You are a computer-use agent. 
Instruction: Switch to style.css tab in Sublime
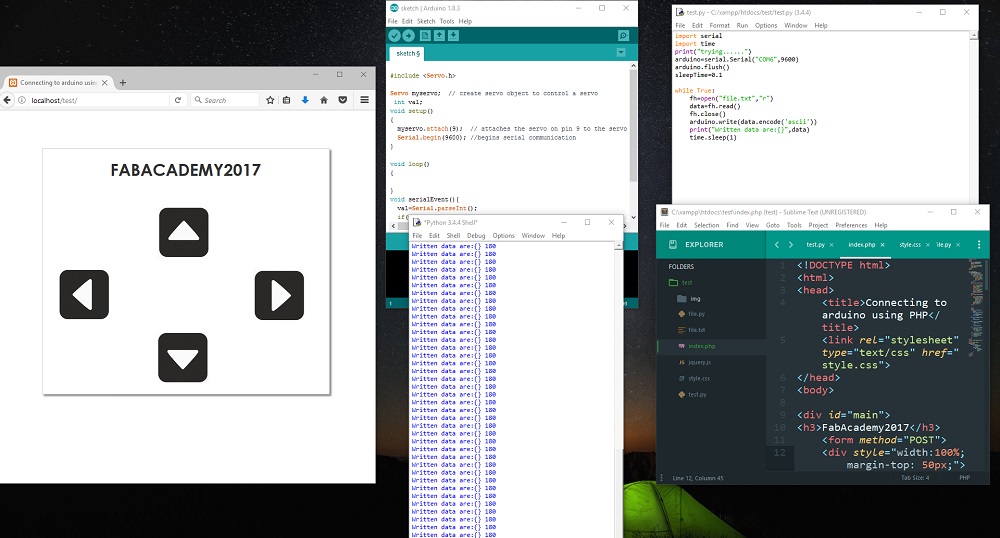909,245
